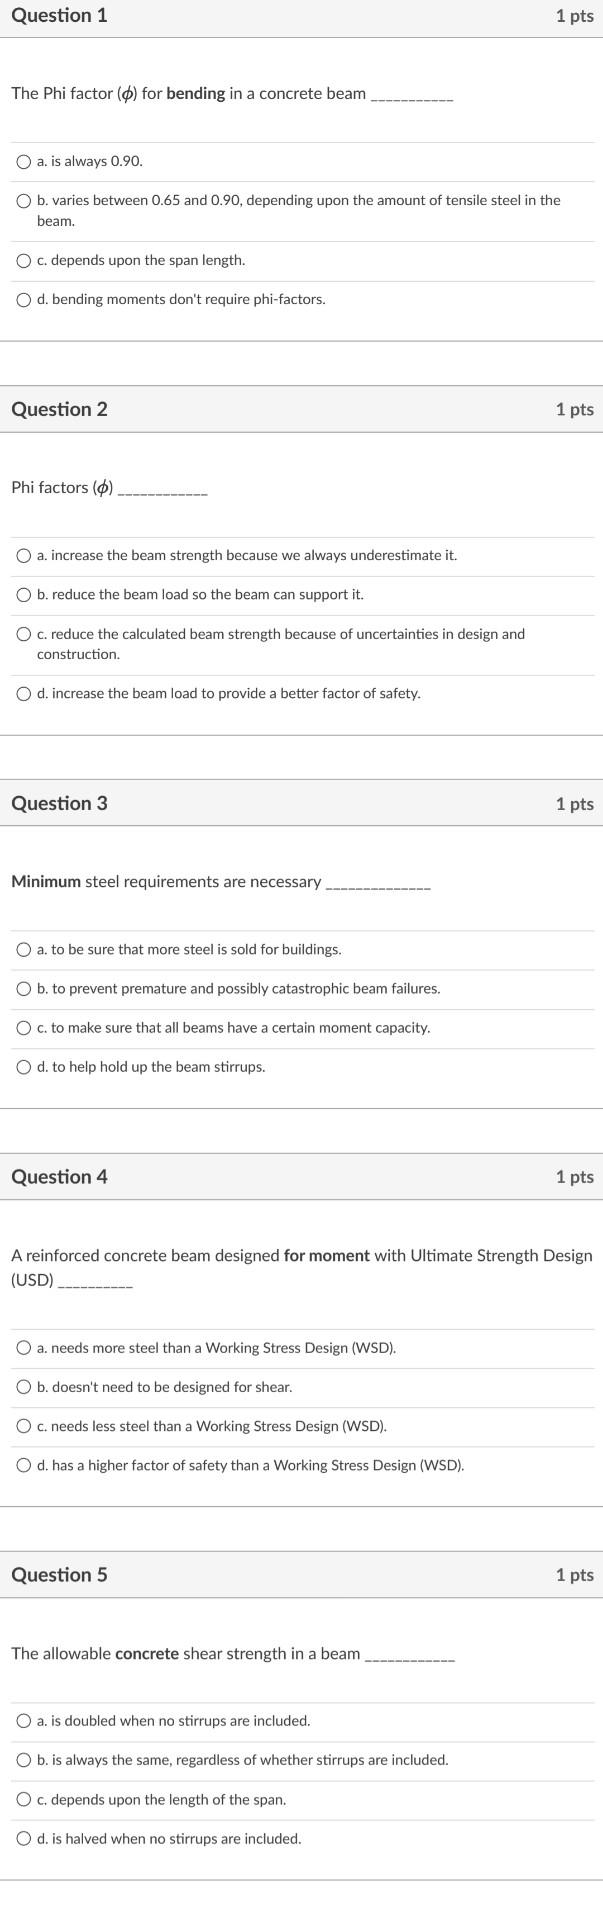
Task: Pick option a 'increase the beam strength' in Question 2
Action: (22, 555)
